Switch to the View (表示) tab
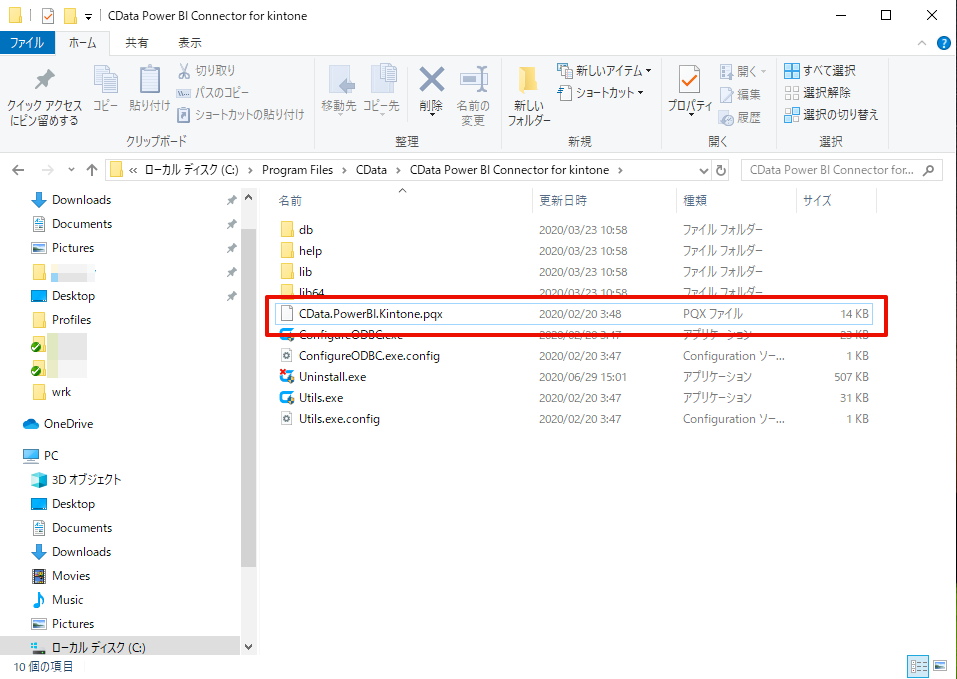 [x=190, y=43]
